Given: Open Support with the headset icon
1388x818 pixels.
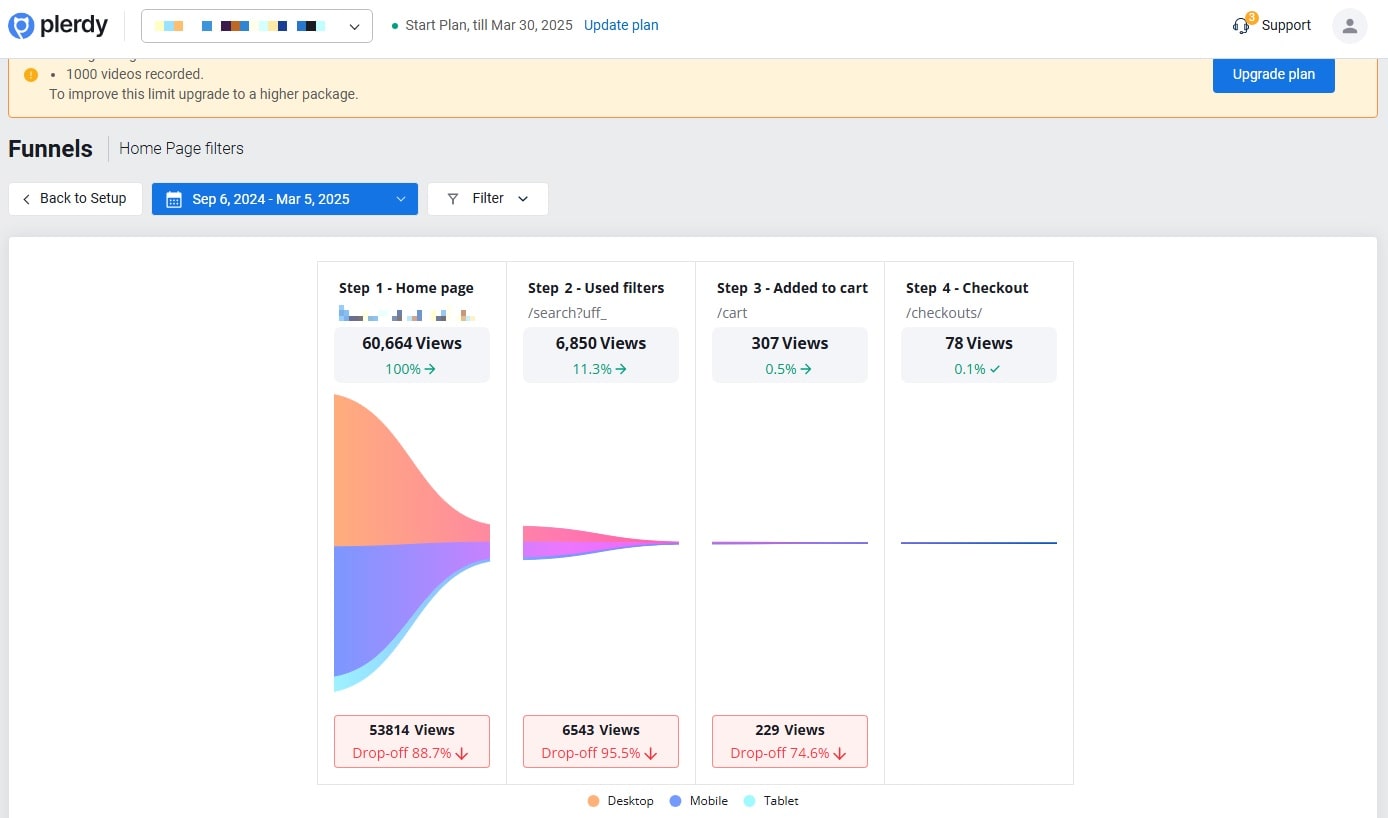Looking at the screenshot, I should coord(1241,25).
